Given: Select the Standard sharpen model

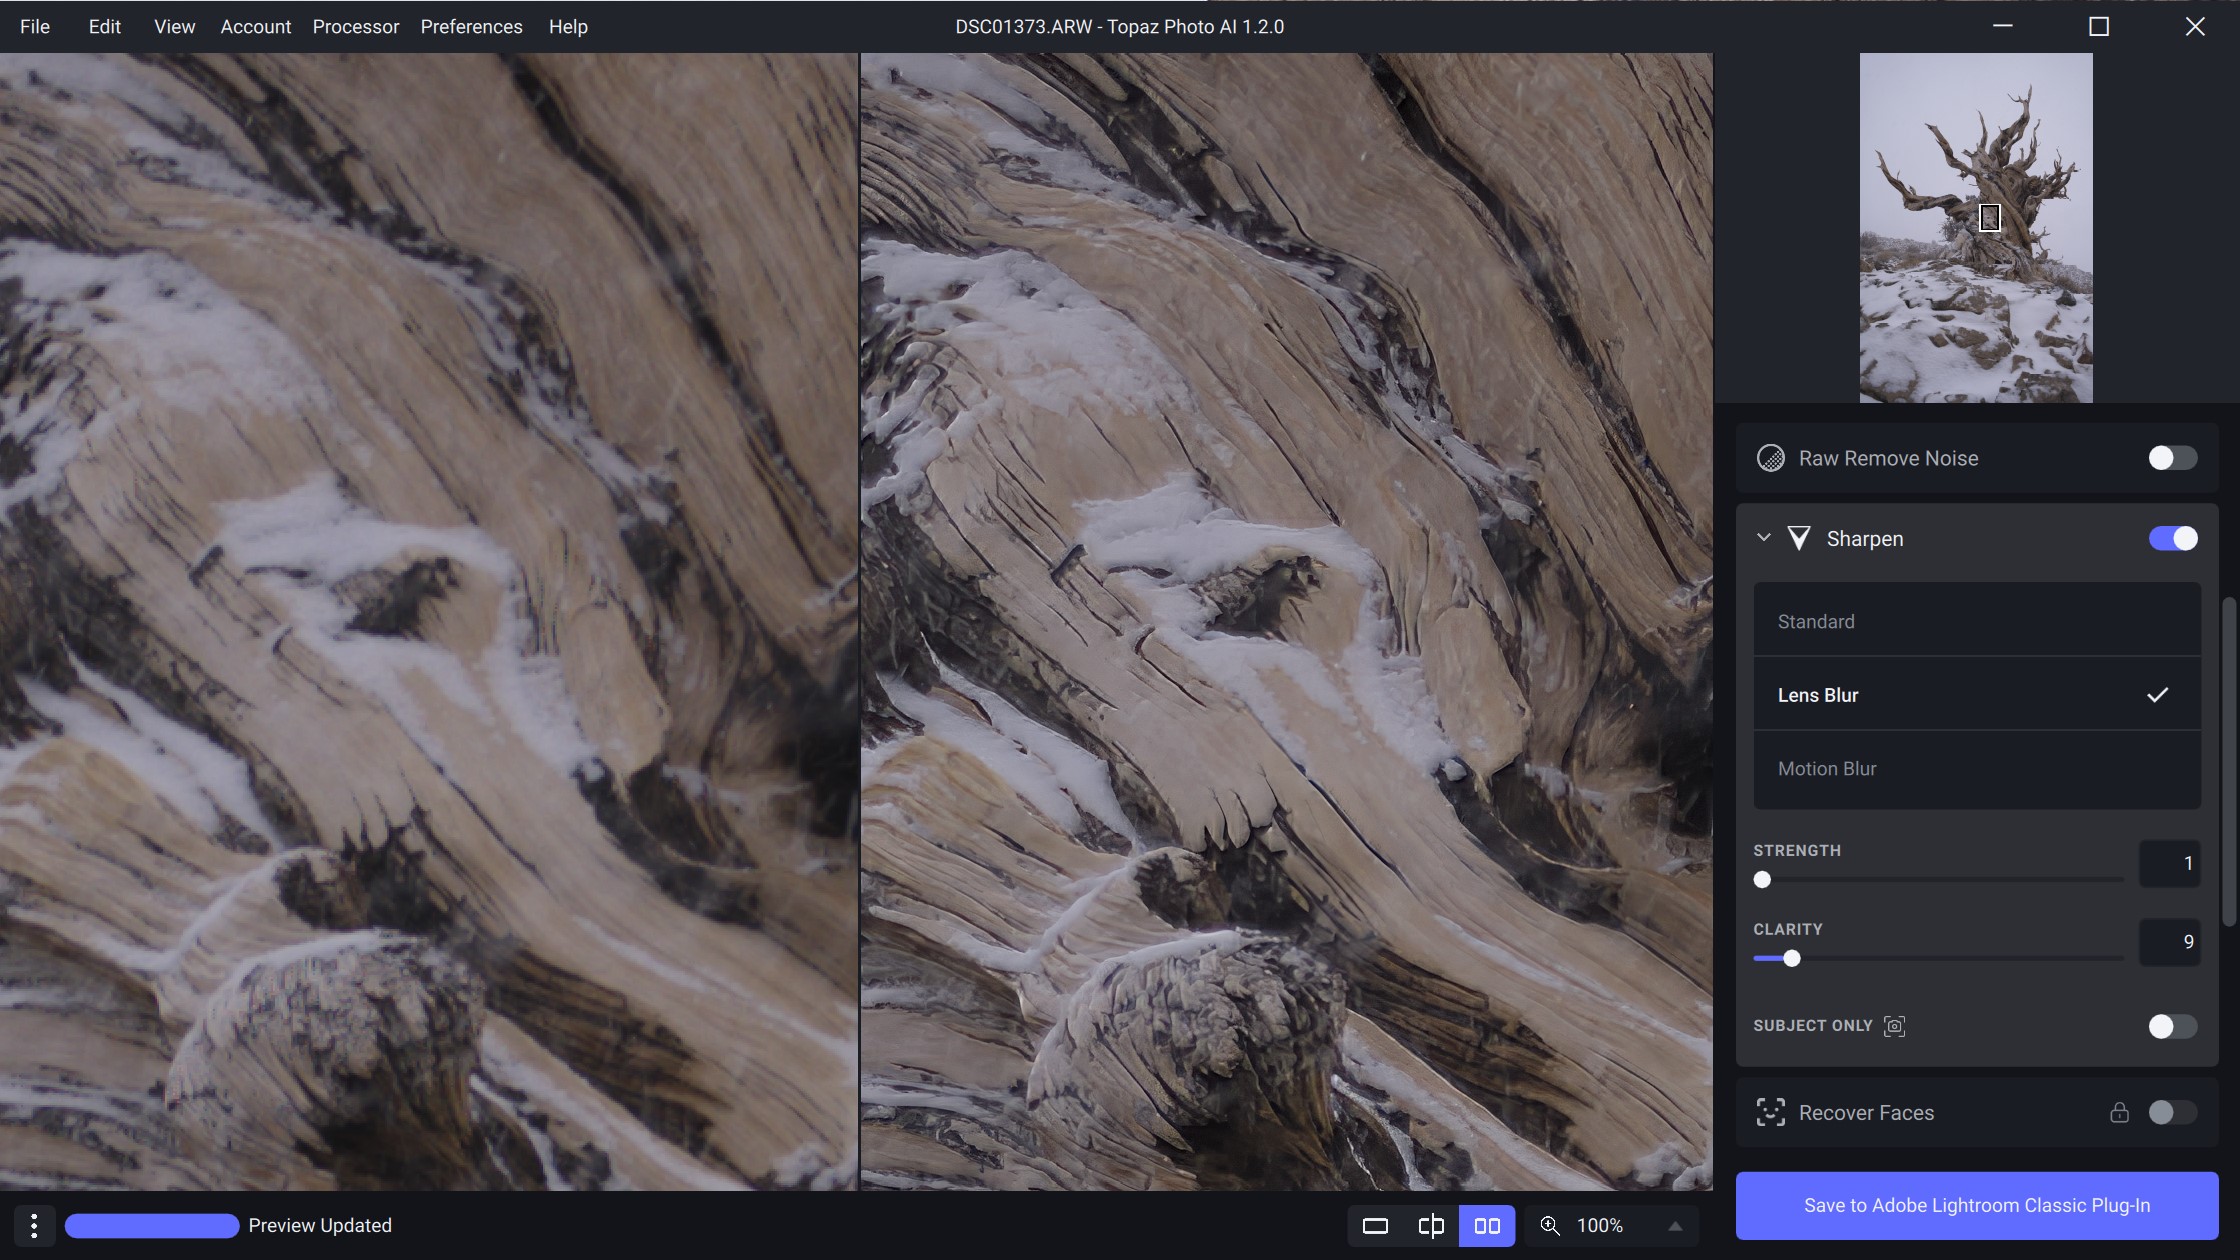Looking at the screenshot, I should (x=1975, y=620).
